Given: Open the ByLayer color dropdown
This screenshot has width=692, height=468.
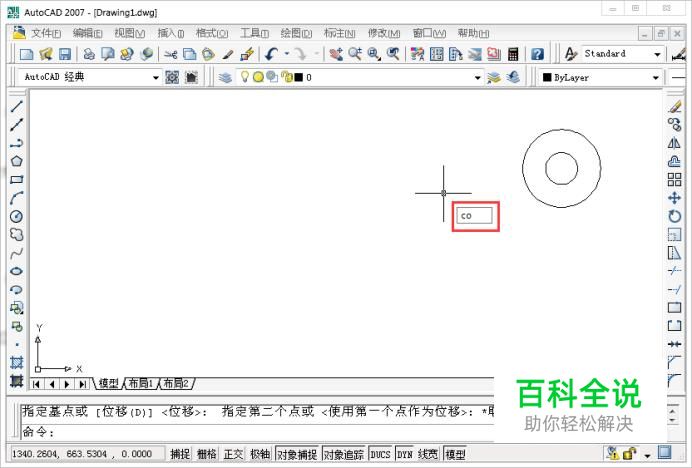Looking at the screenshot, I should 656,78.
